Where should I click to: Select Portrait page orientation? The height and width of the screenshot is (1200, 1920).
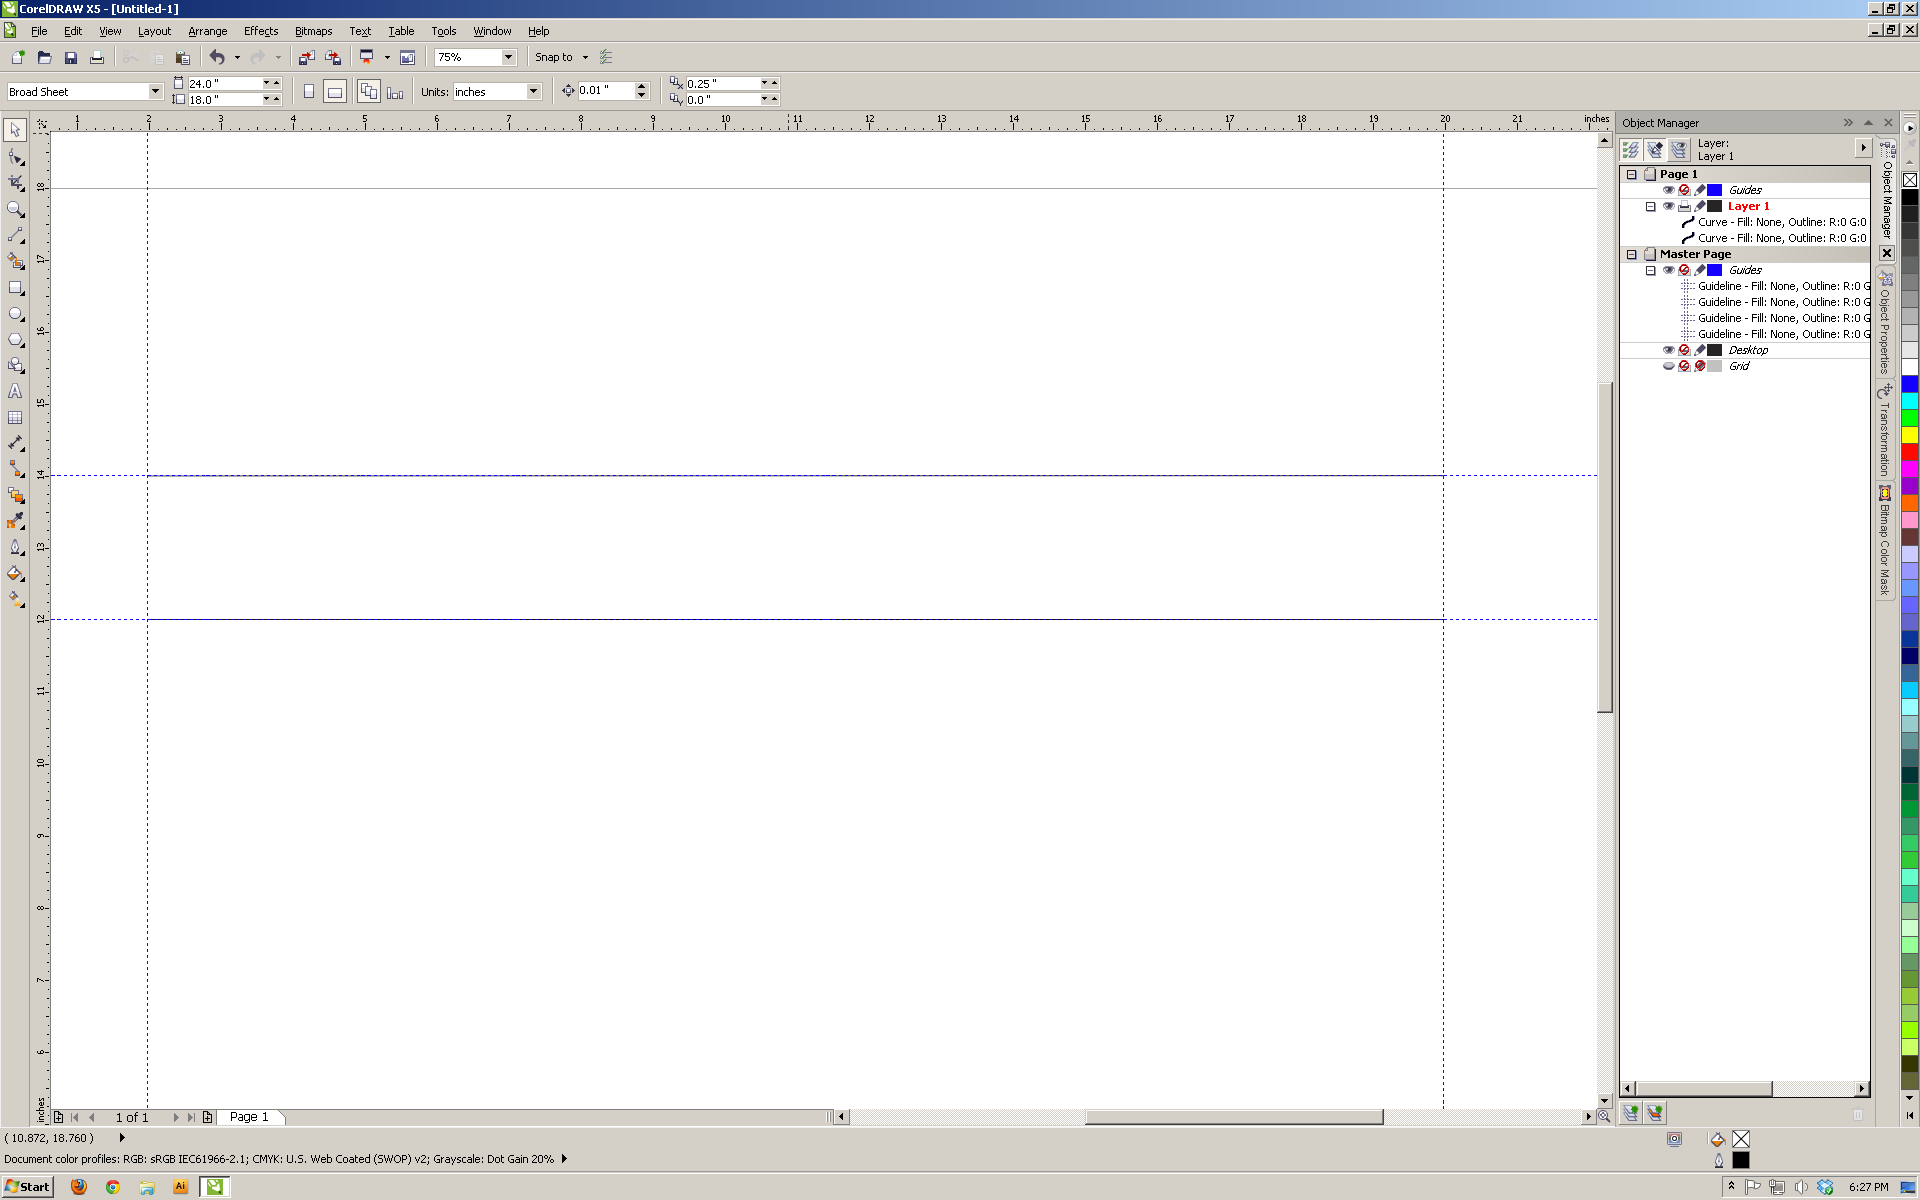[x=309, y=92]
